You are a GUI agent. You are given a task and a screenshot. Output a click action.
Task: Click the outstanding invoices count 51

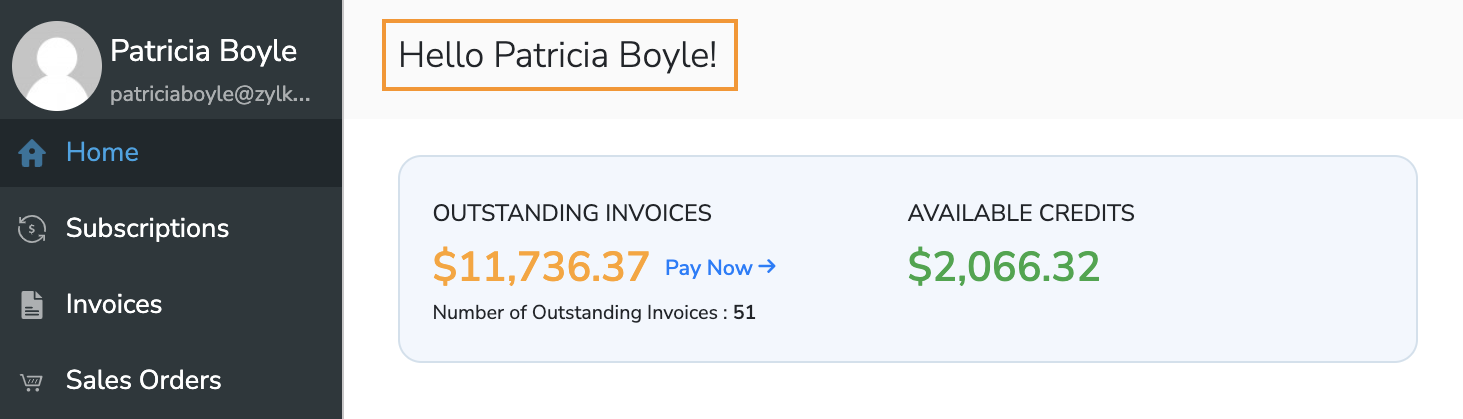pos(744,313)
